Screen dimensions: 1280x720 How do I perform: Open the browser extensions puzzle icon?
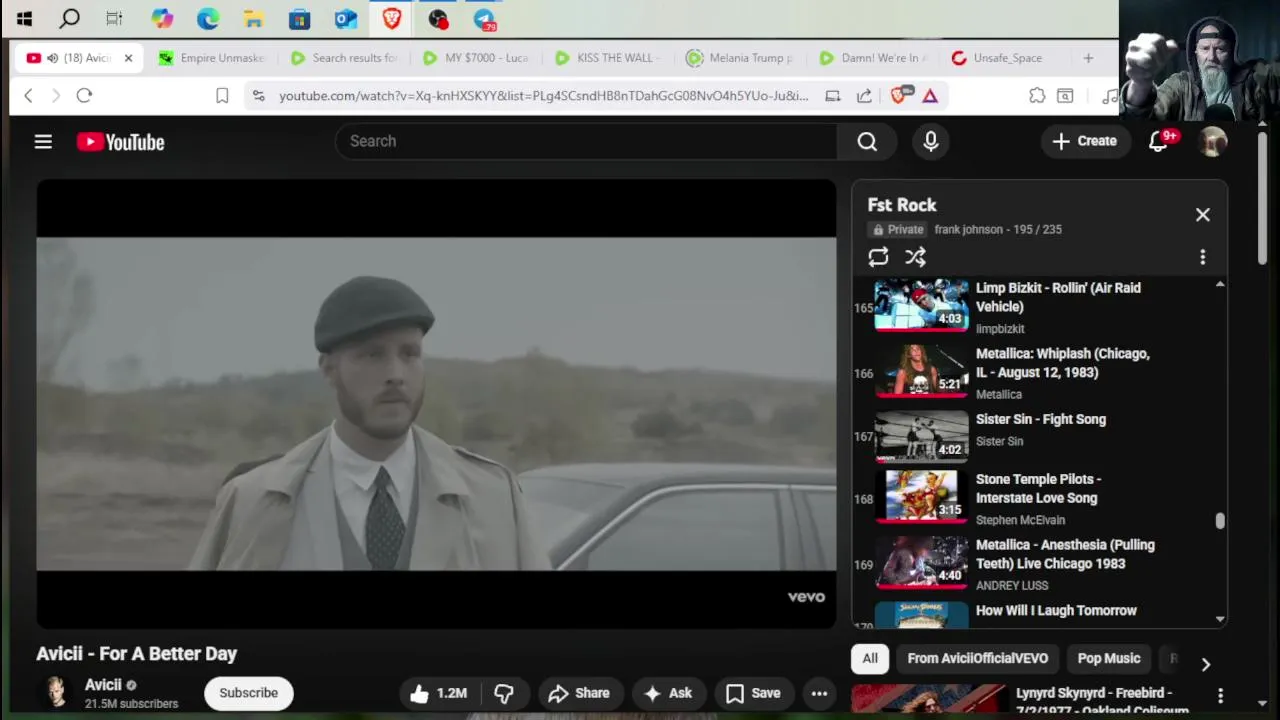1037,96
